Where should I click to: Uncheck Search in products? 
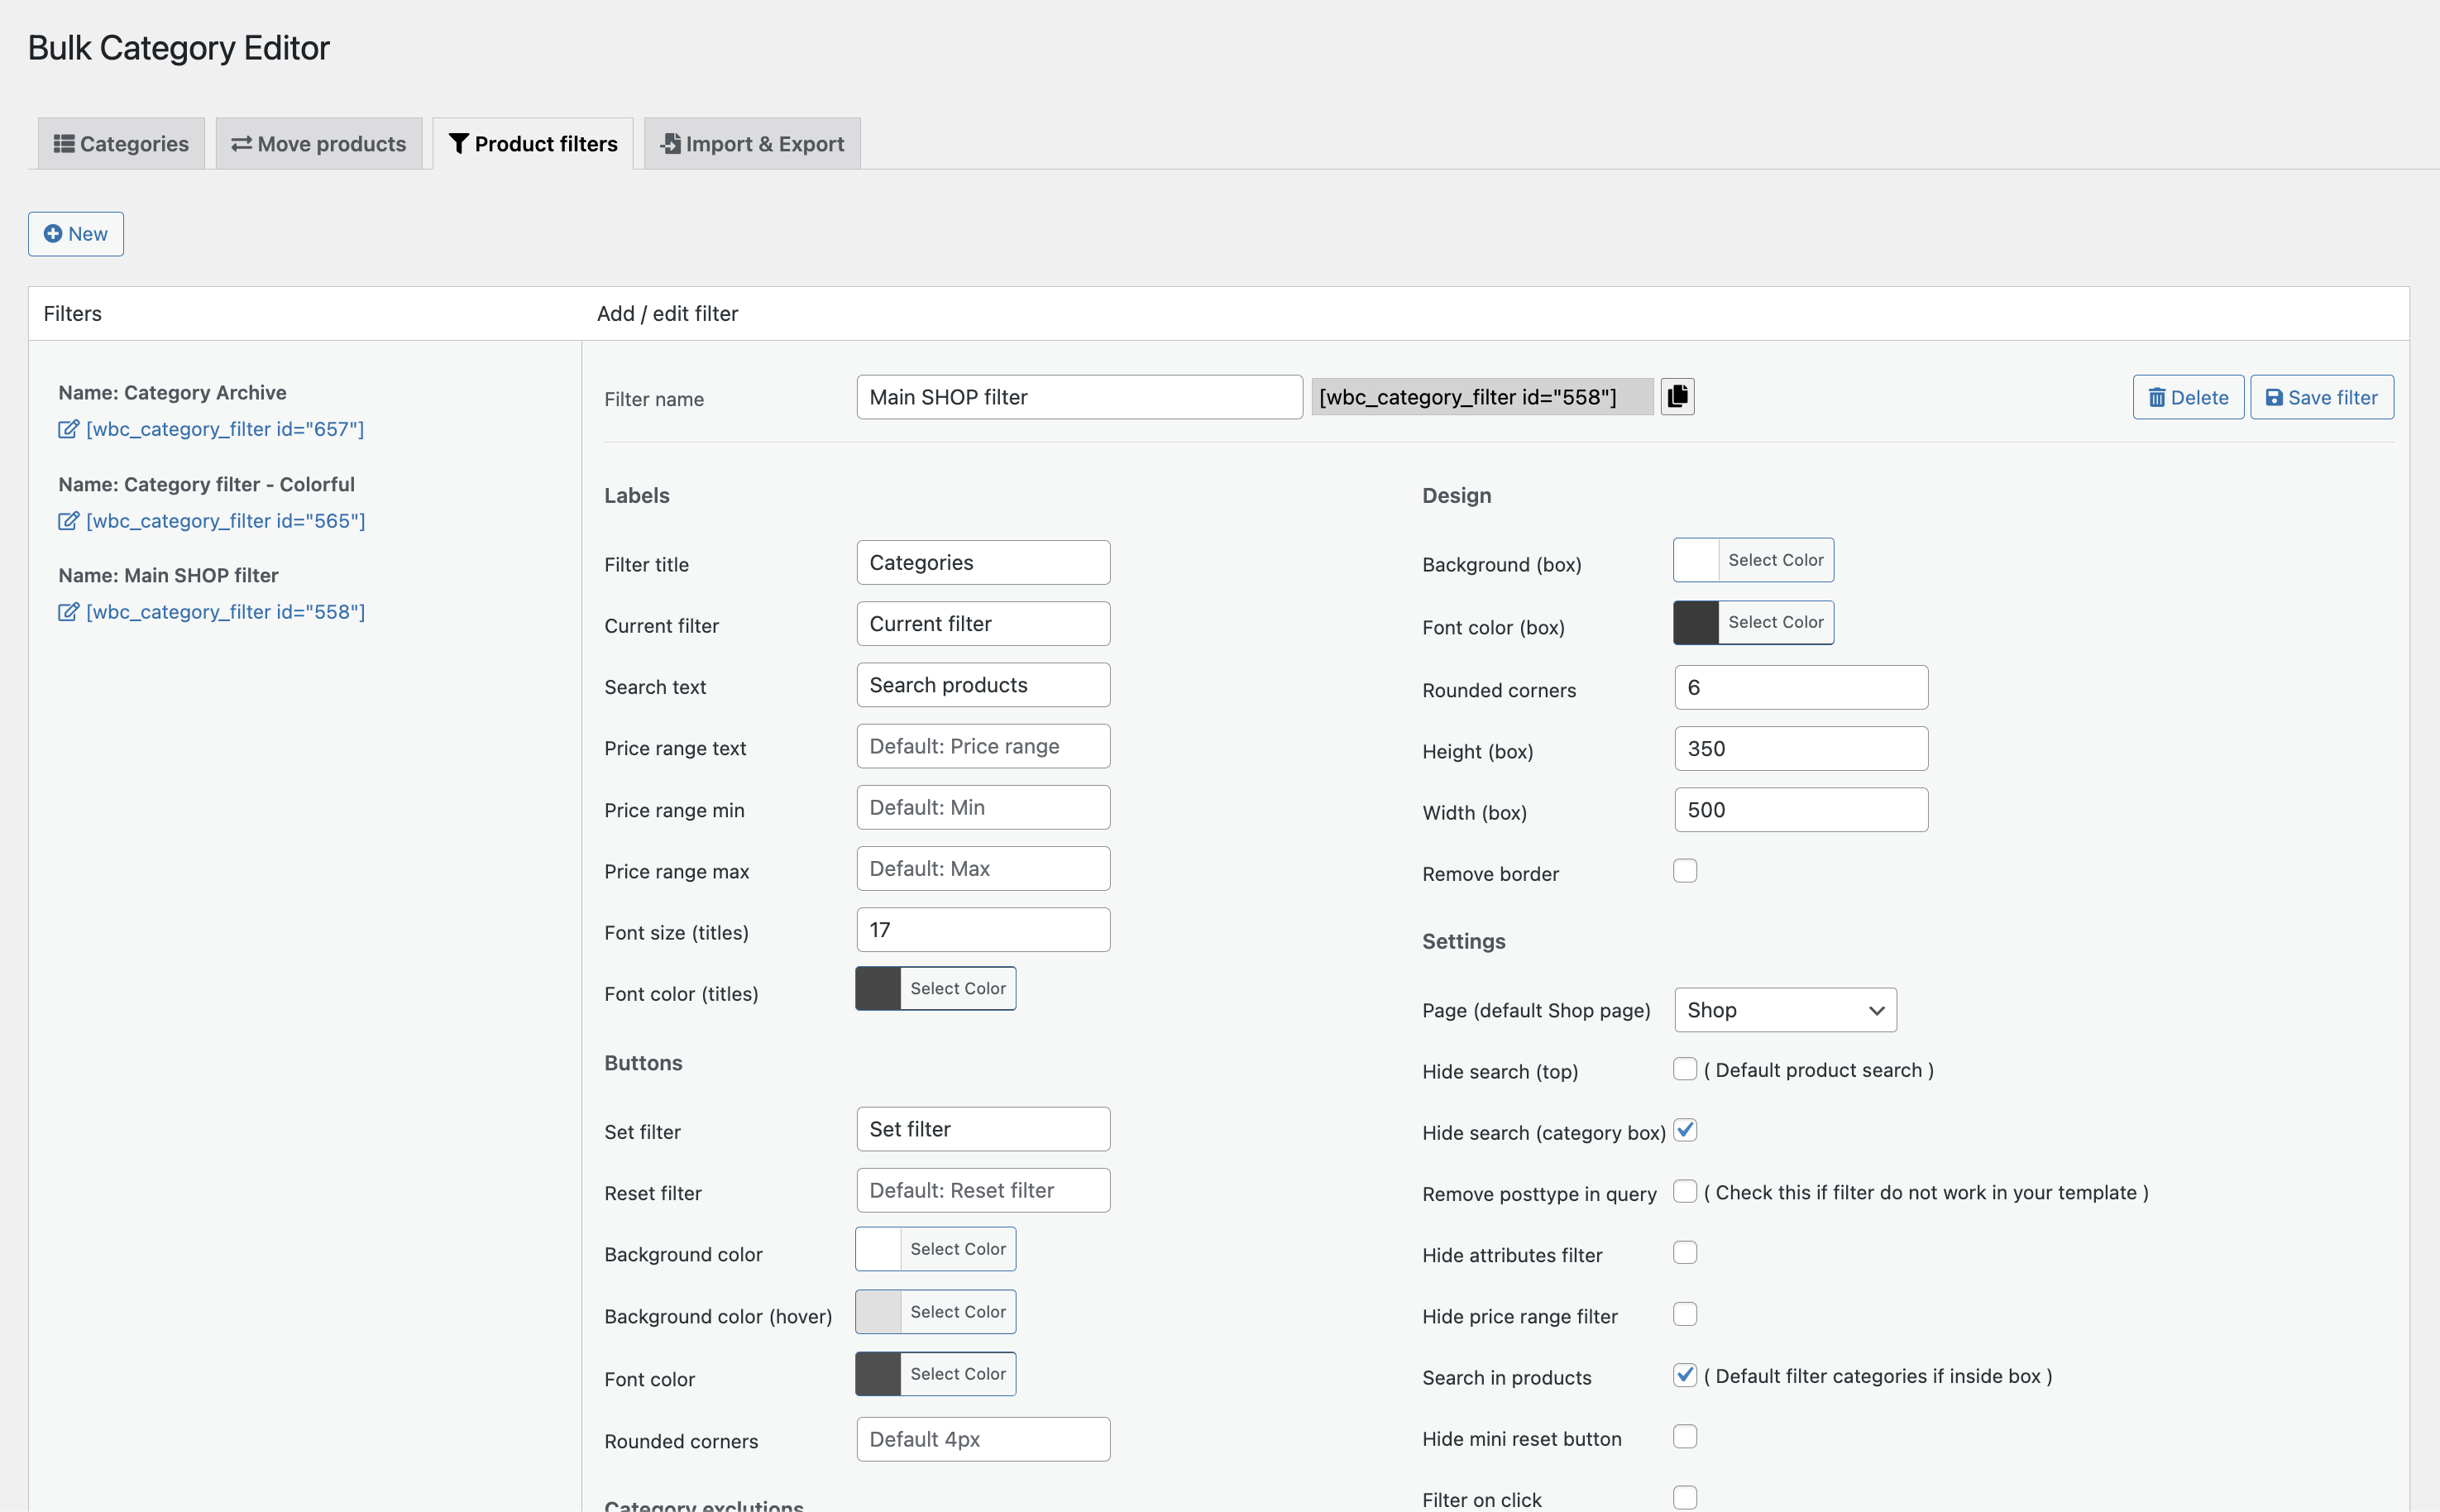coord(1686,1375)
